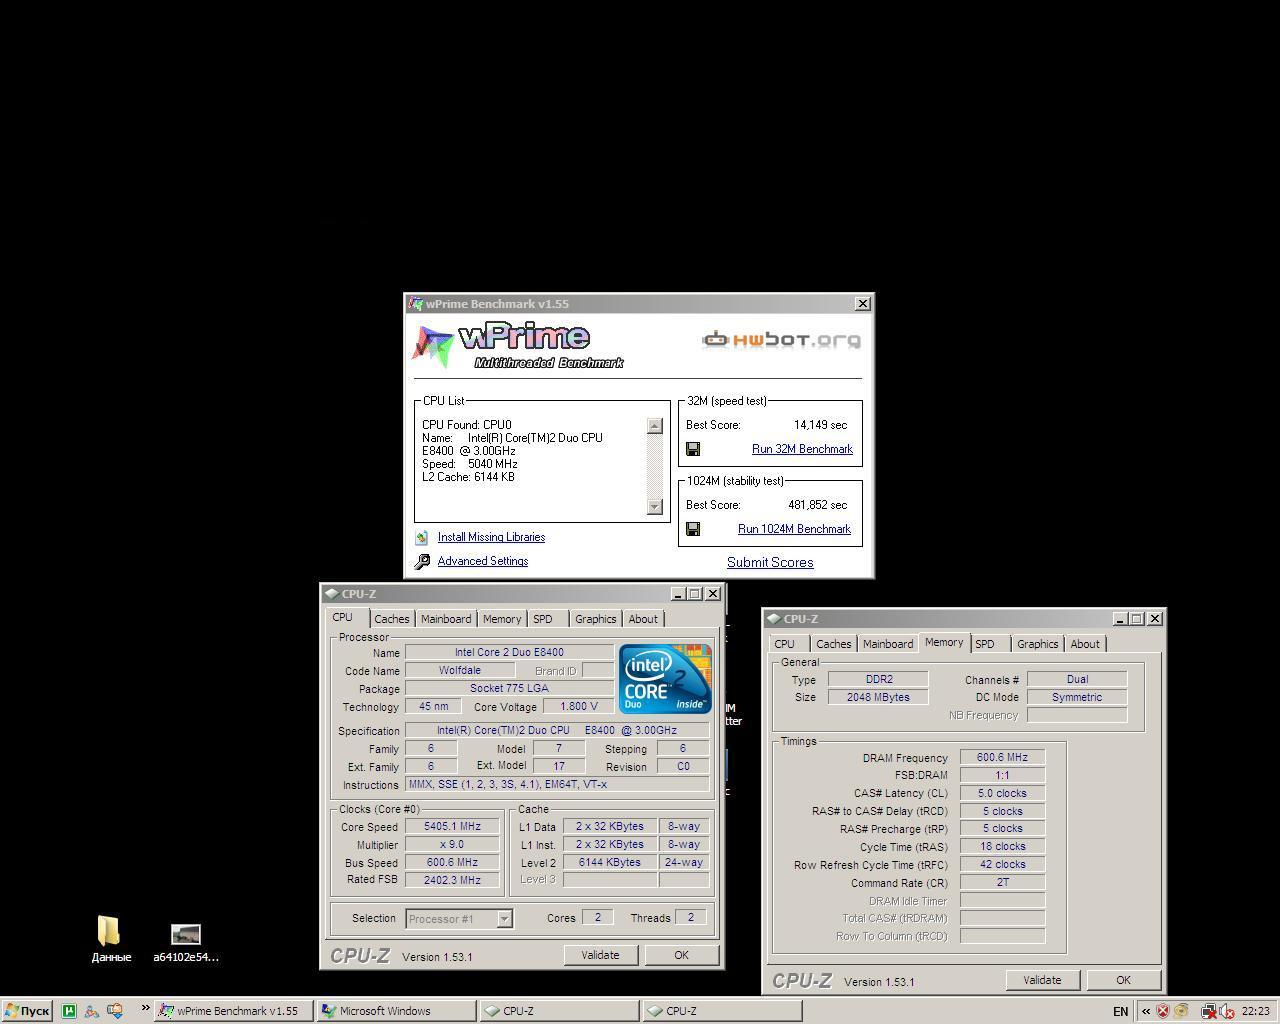Select the a64102e54 image file on desktop
Viewport: 1280px width, 1024px height.
click(186, 943)
